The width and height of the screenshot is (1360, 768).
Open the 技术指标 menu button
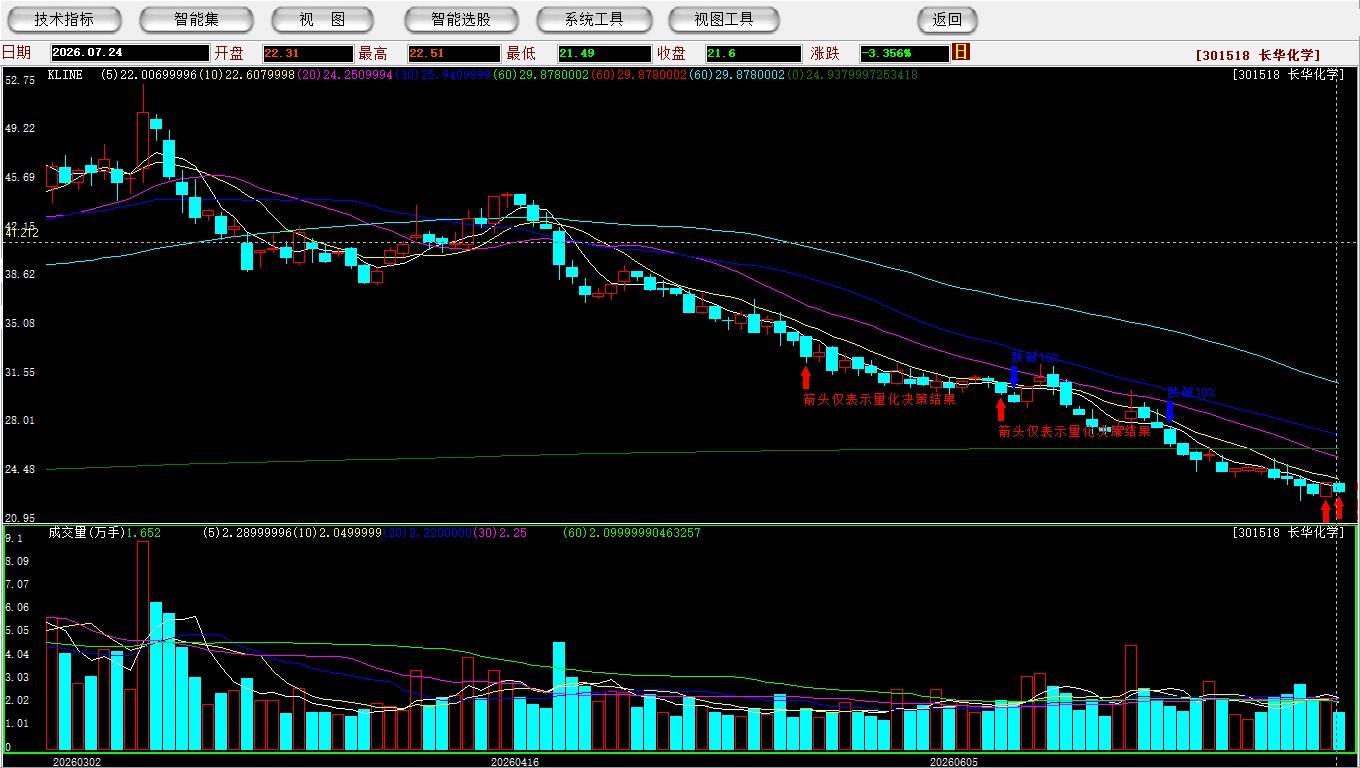[64, 19]
